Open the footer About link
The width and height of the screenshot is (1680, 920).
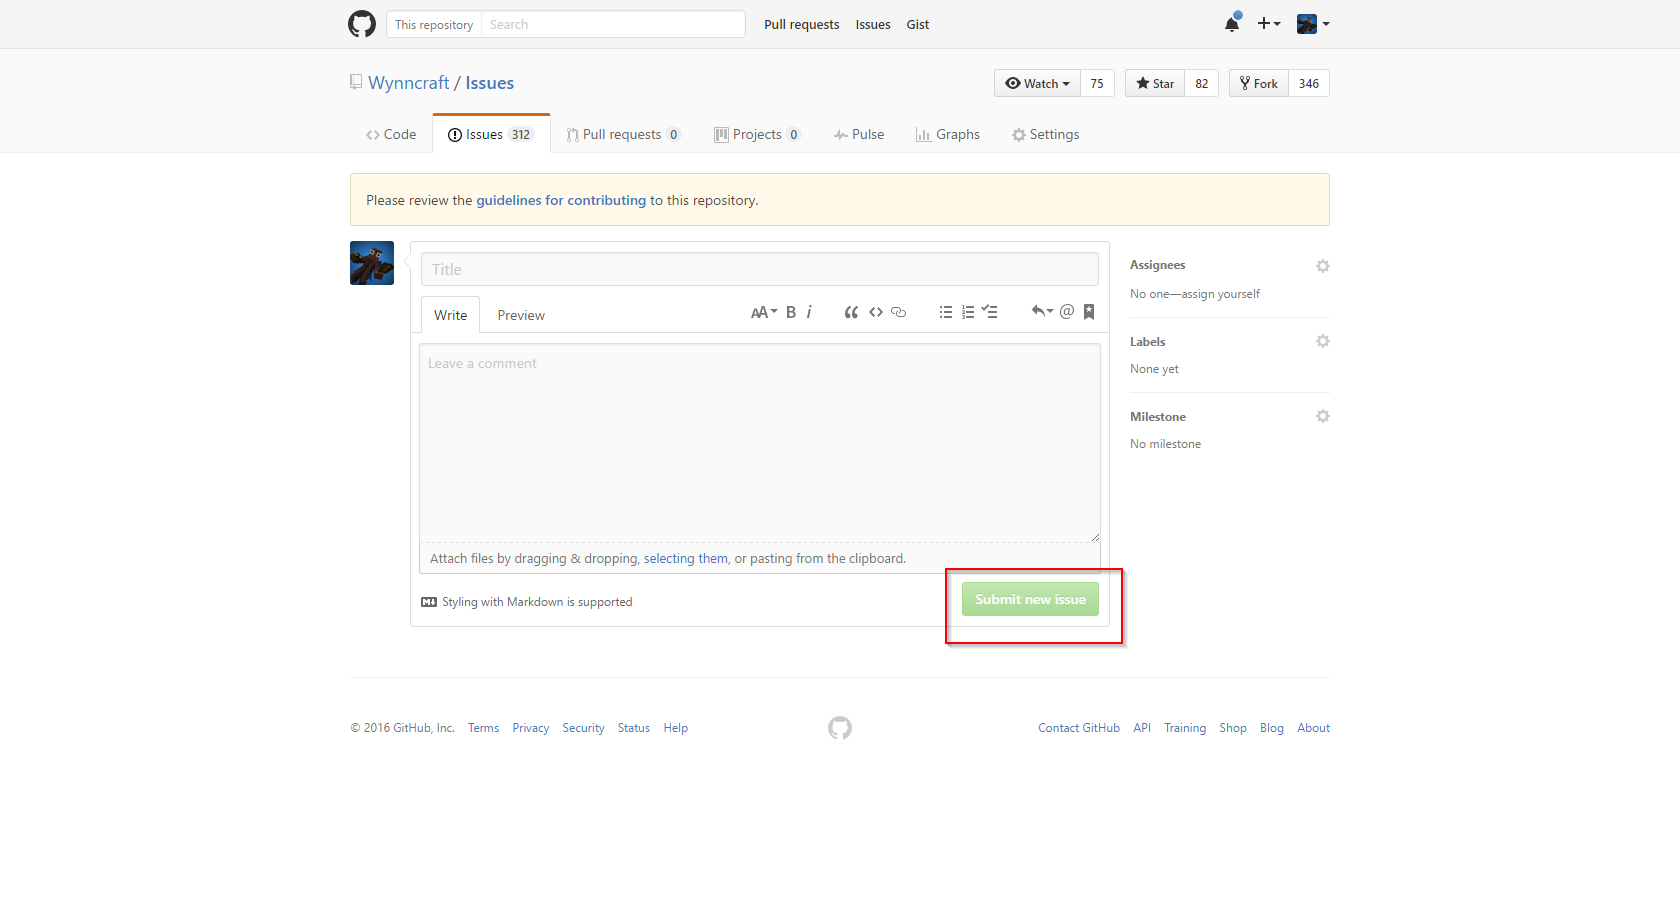point(1314,728)
